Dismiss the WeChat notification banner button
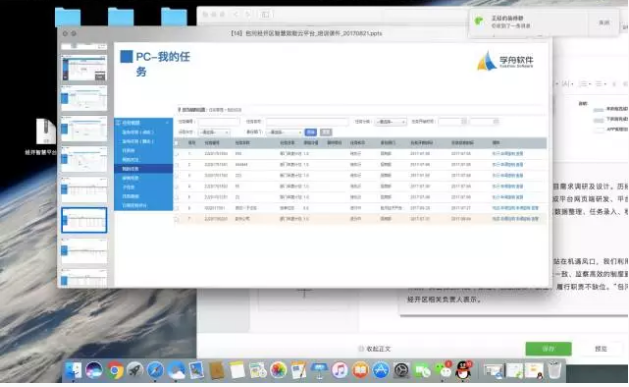This screenshot has width=629, height=387. 604,23
